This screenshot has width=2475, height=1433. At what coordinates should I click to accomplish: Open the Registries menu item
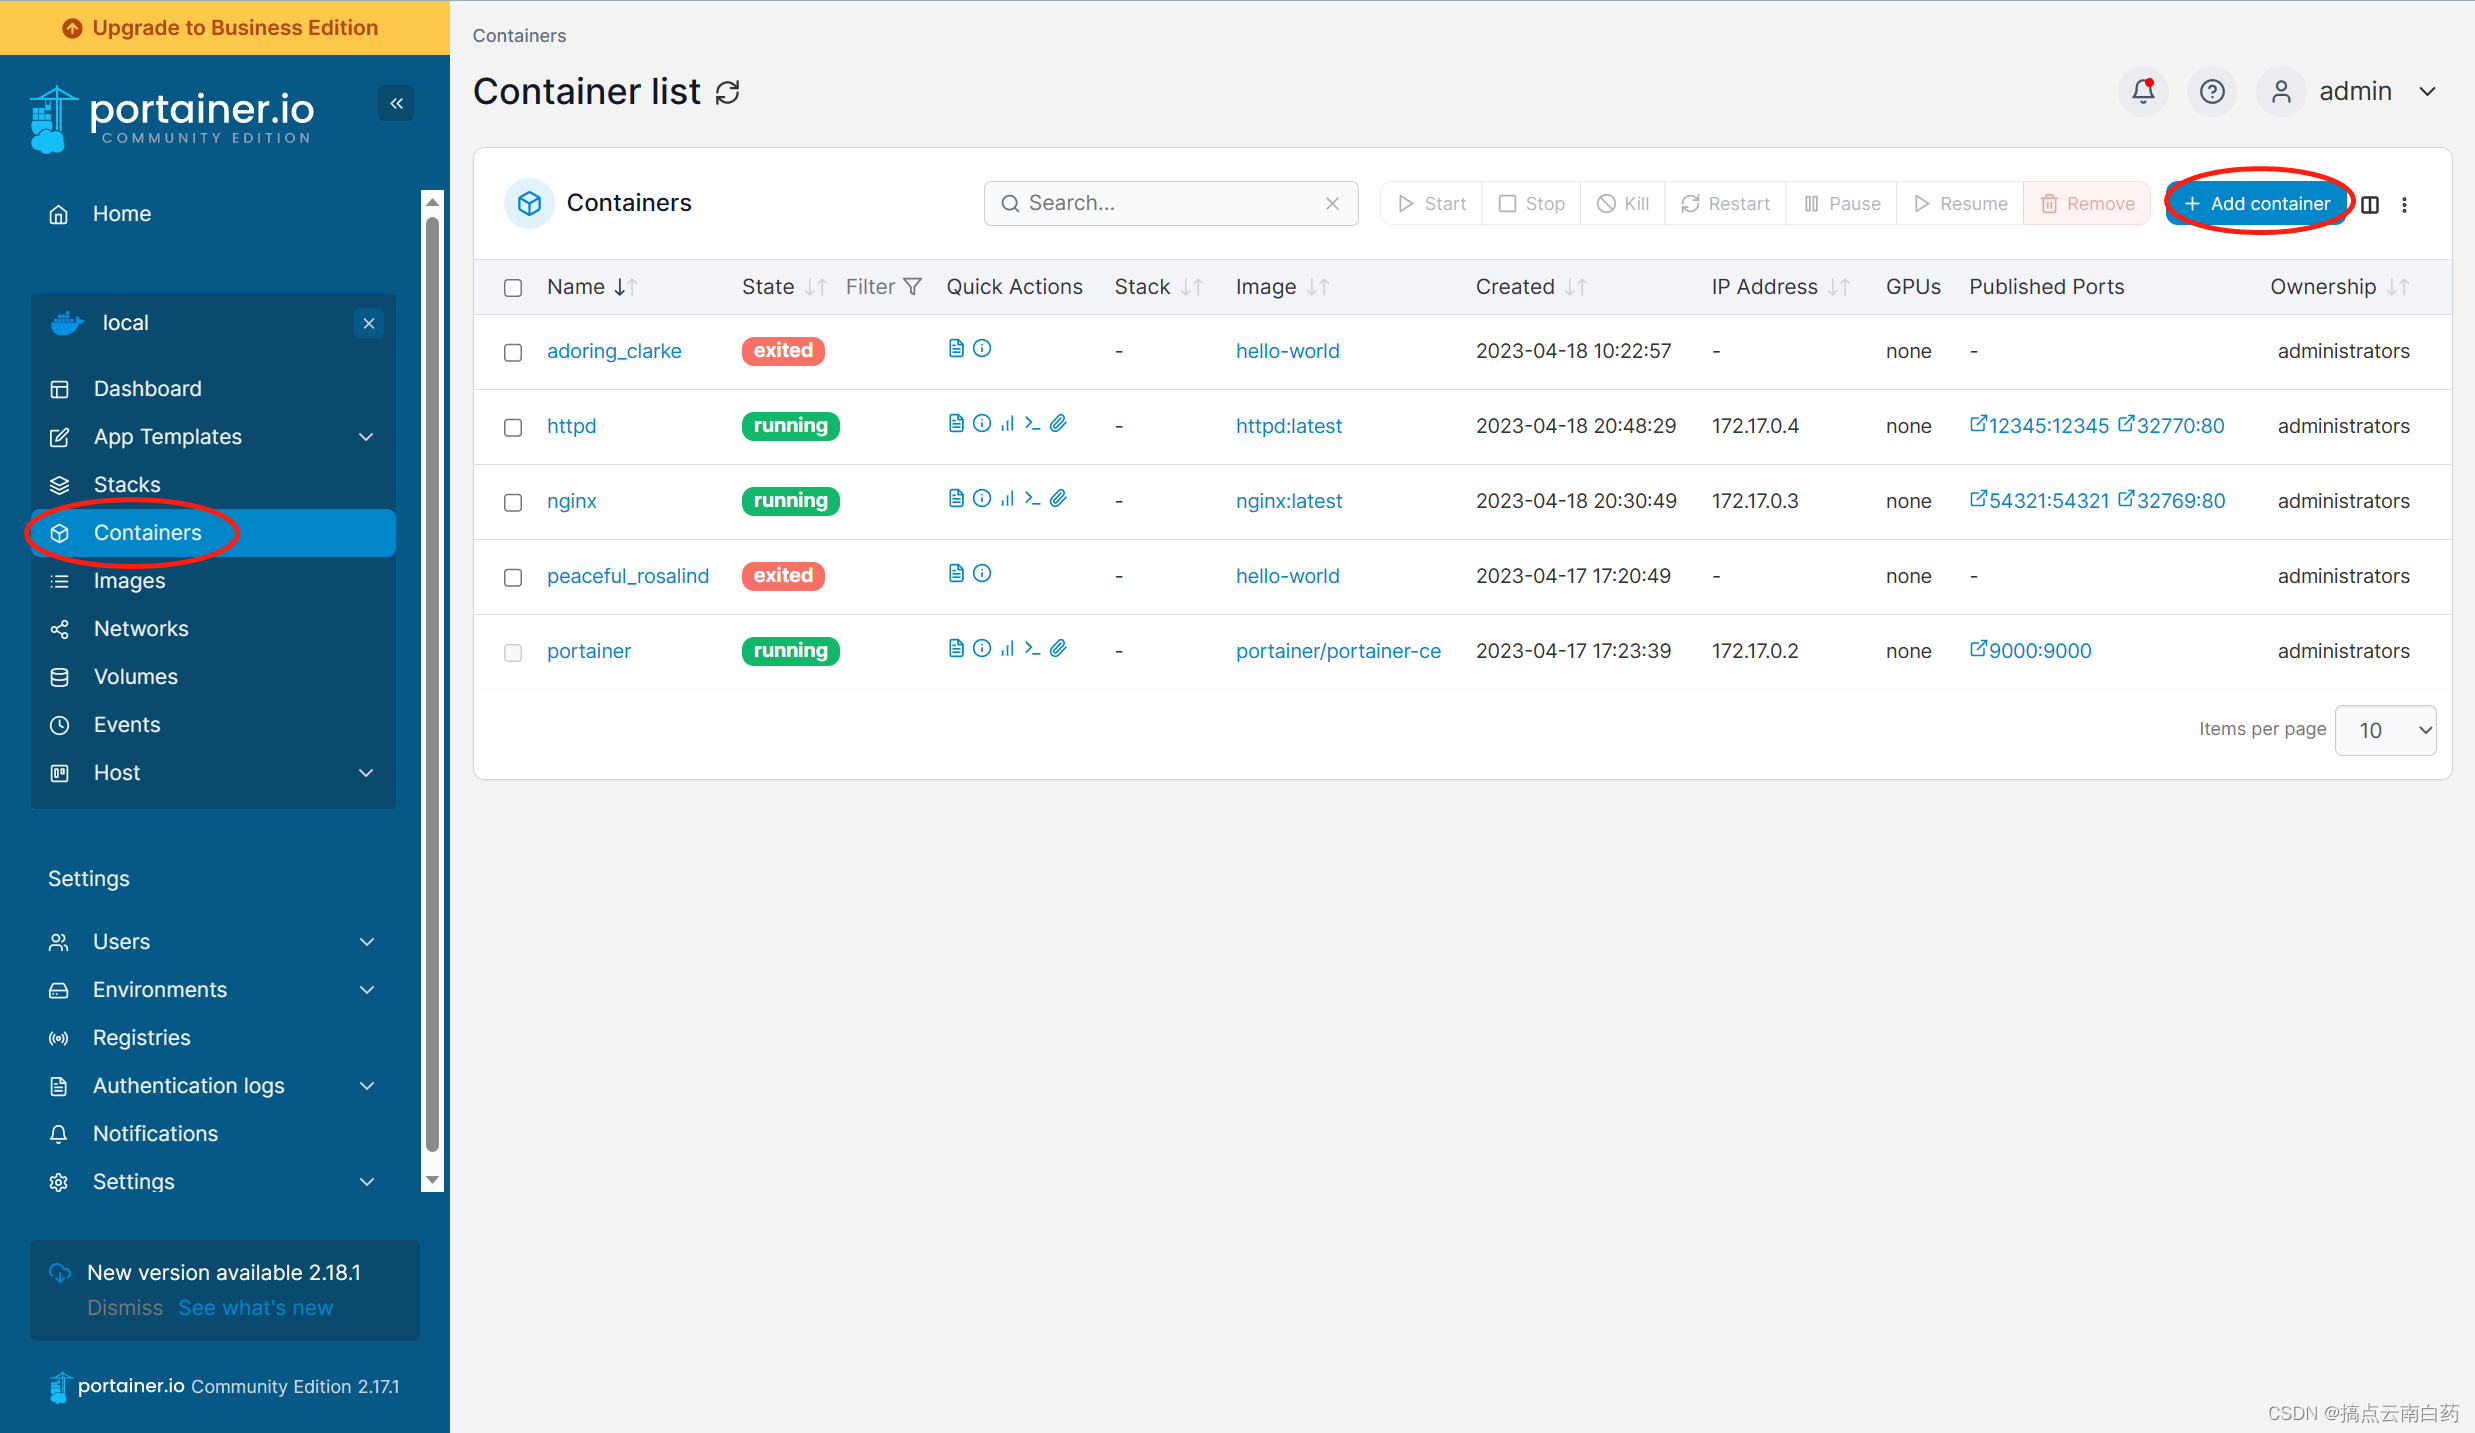coord(142,1038)
